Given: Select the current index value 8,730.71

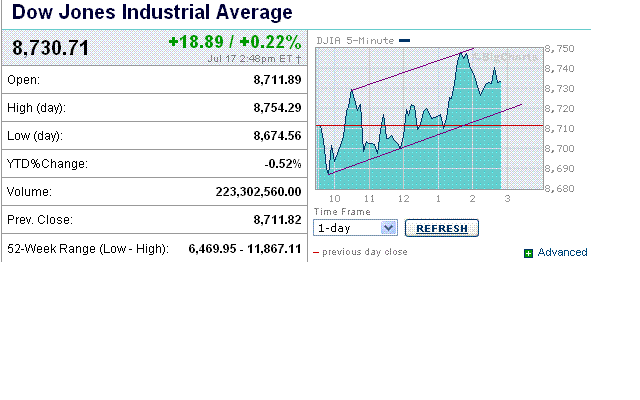Looking at the screenshot, I should point(50,48).
